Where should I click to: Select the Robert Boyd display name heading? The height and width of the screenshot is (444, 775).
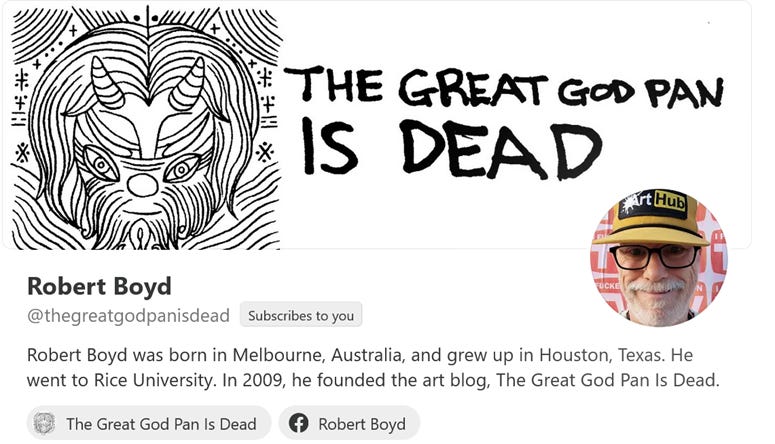click(x=99, y=286)
